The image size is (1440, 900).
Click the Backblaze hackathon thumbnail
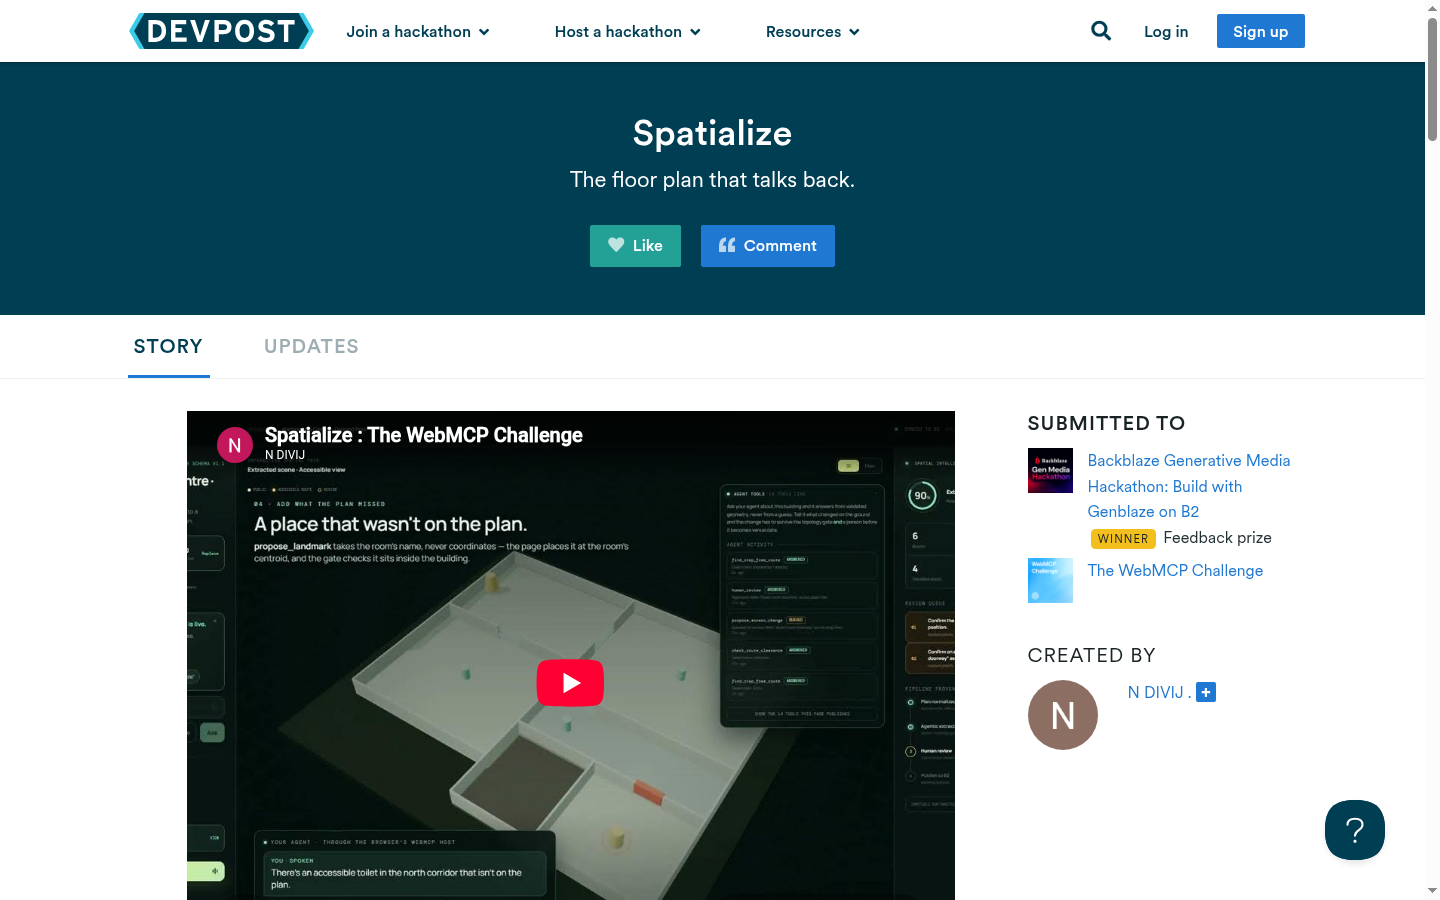click(1050, 470)
